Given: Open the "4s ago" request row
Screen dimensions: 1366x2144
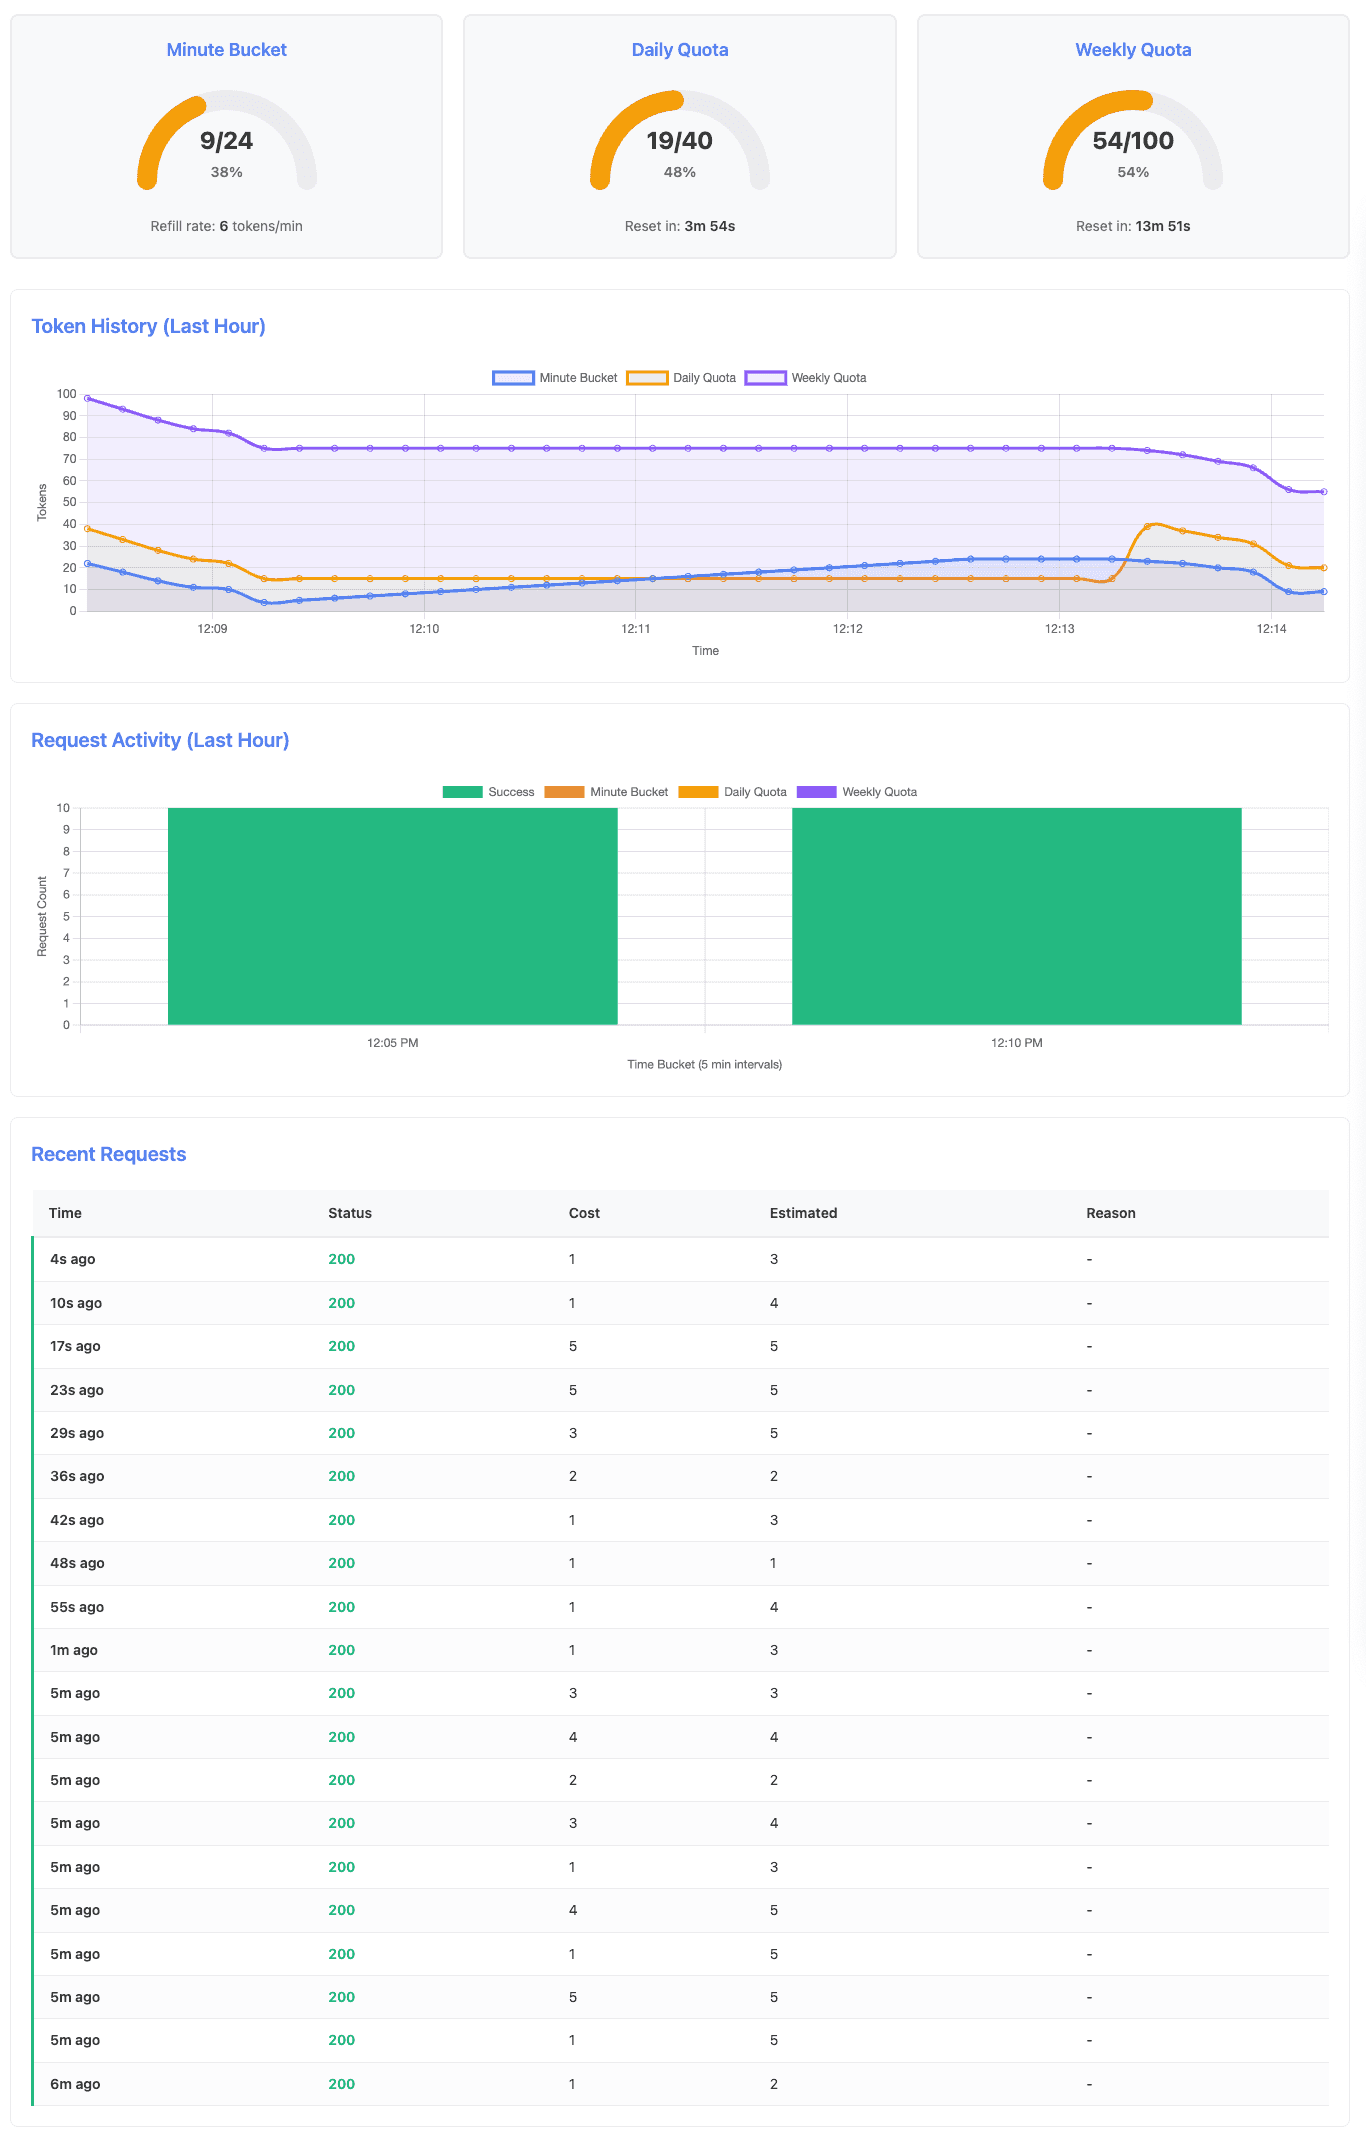Looking at the screenshot, I should coord(680,1259).
